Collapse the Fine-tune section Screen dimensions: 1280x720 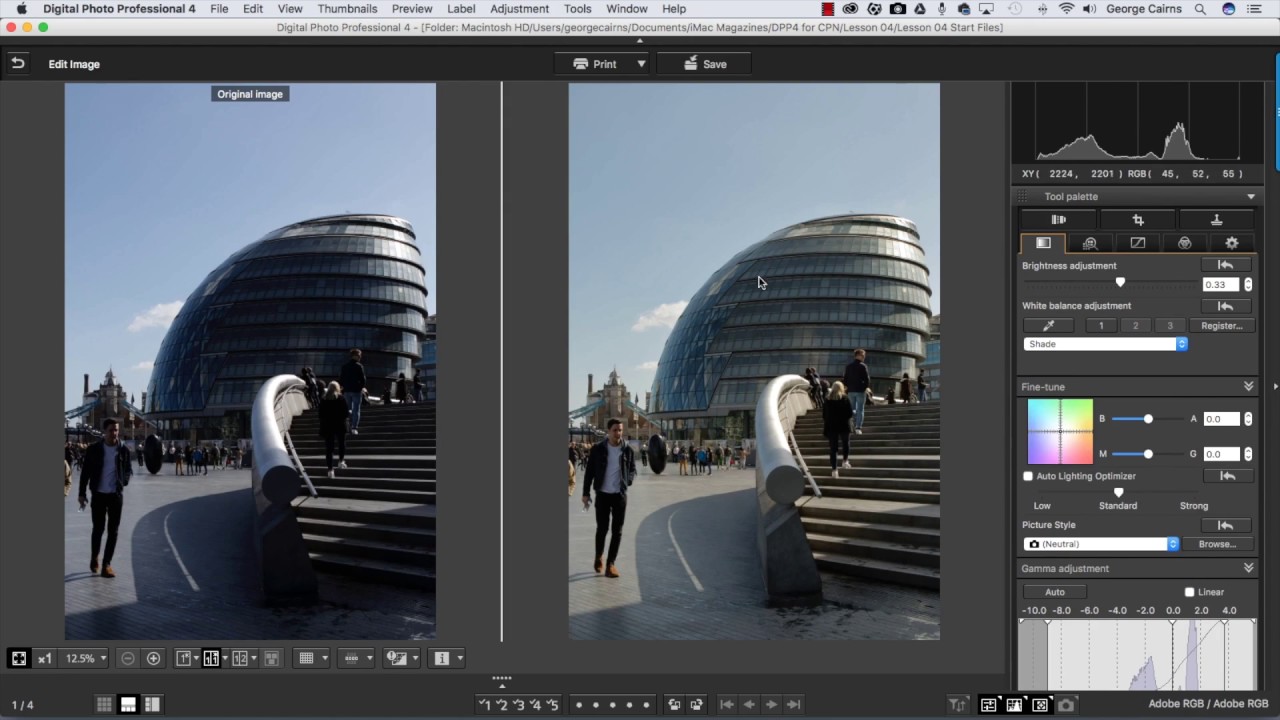[1248, 387]
